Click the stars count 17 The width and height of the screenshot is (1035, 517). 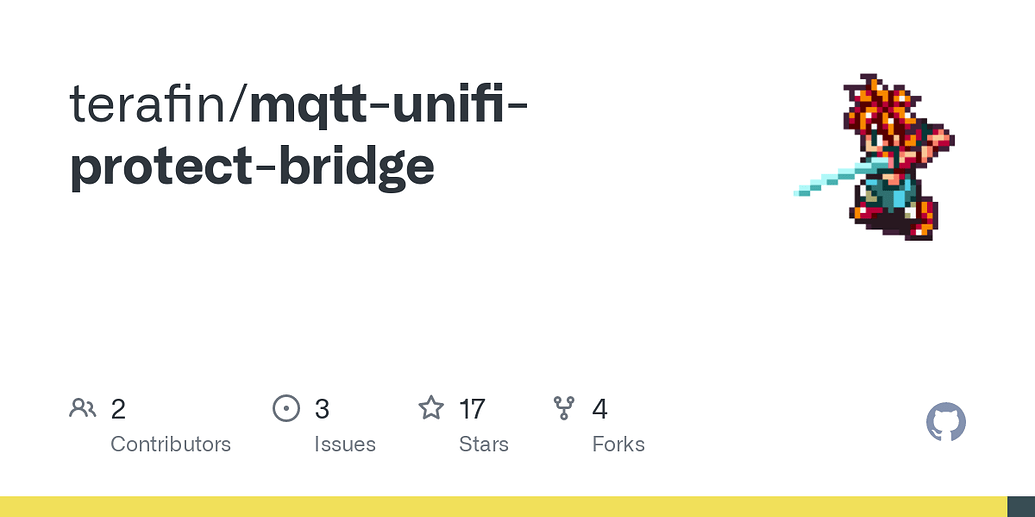472,409
